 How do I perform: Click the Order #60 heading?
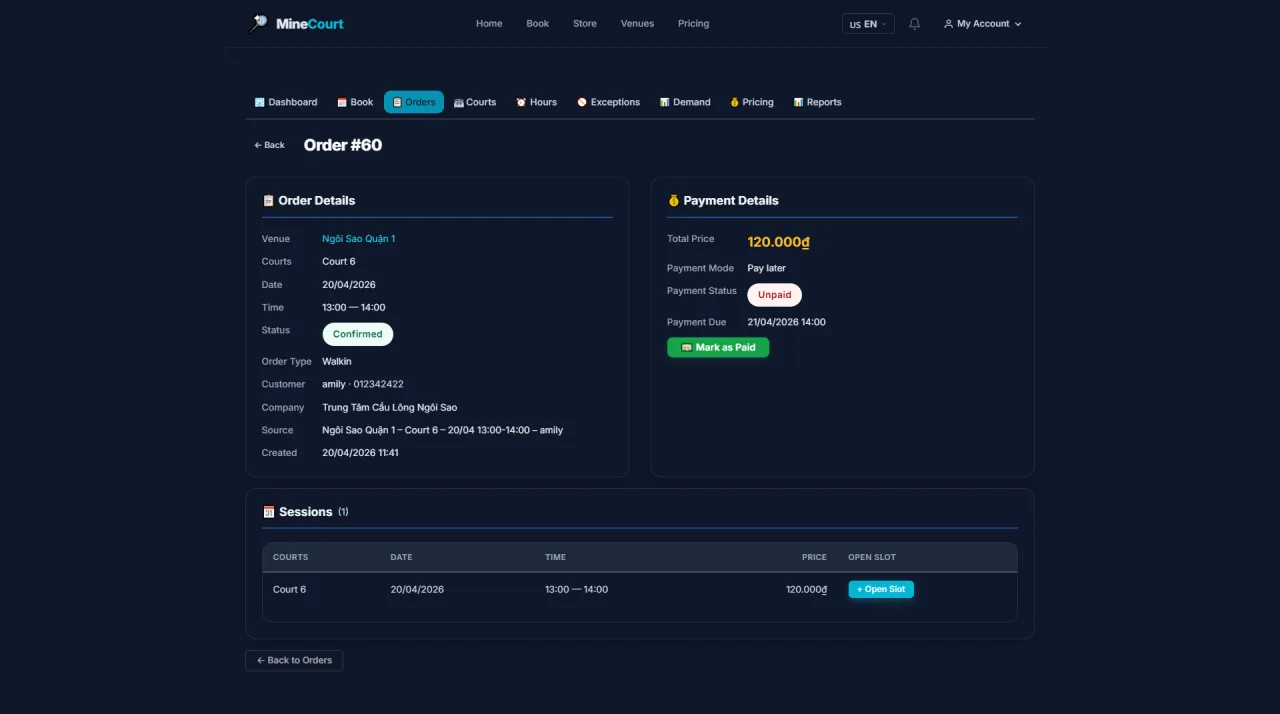343,145
